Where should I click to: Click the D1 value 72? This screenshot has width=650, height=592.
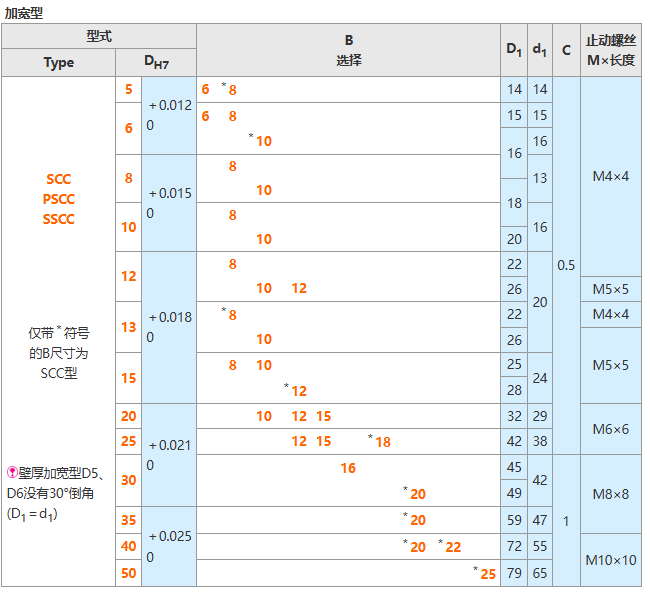(514, 546)
